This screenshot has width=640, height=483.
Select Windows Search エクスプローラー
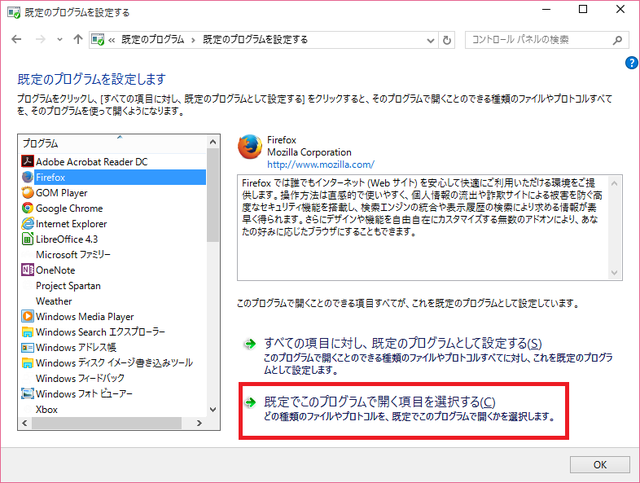tap(100, 332)
